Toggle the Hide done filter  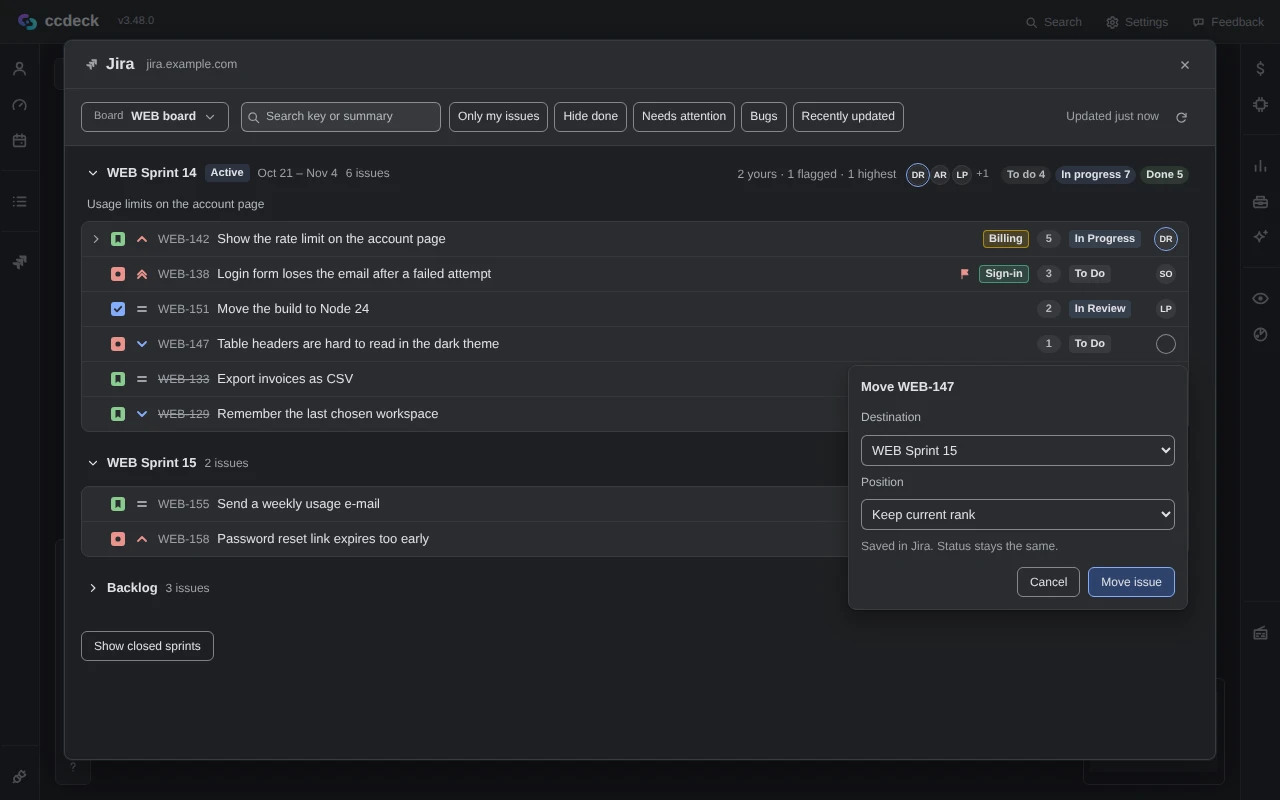tap(590, 117)
